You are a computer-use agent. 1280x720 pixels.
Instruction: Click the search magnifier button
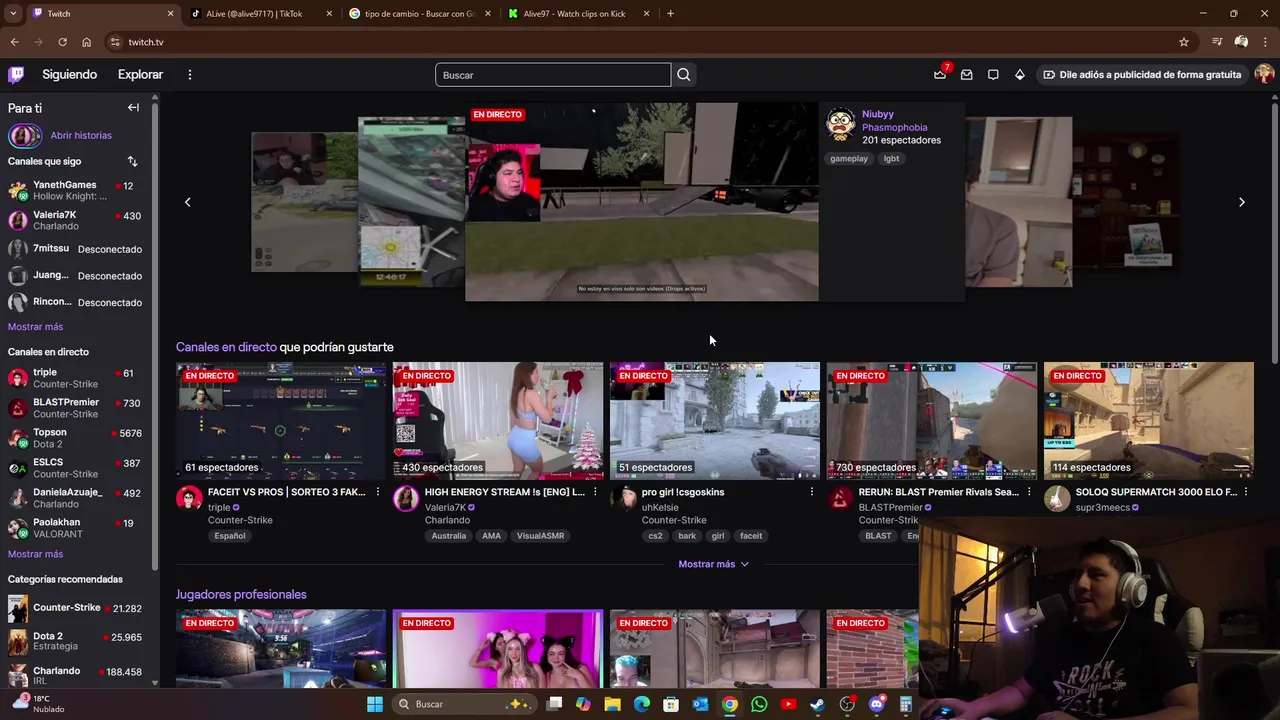683,75
